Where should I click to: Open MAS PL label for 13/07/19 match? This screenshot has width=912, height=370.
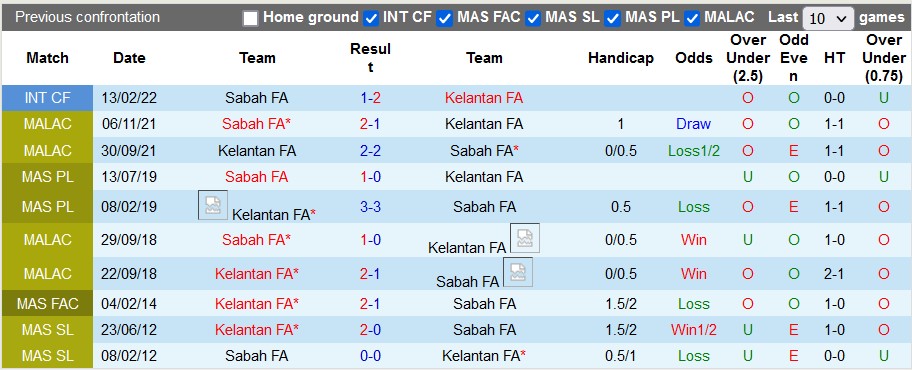point(47,177)
